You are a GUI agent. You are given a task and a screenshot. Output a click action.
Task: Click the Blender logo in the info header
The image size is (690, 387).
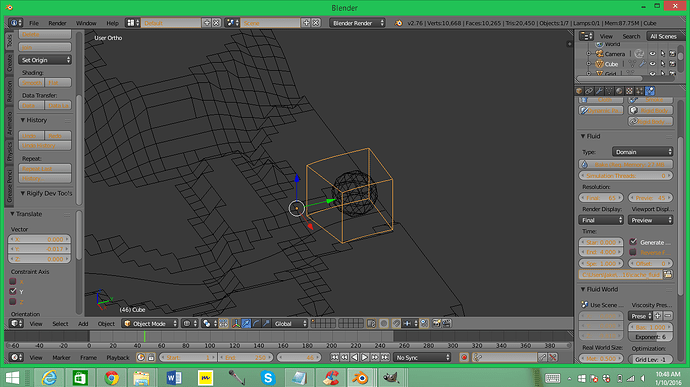tap(399, 23)
